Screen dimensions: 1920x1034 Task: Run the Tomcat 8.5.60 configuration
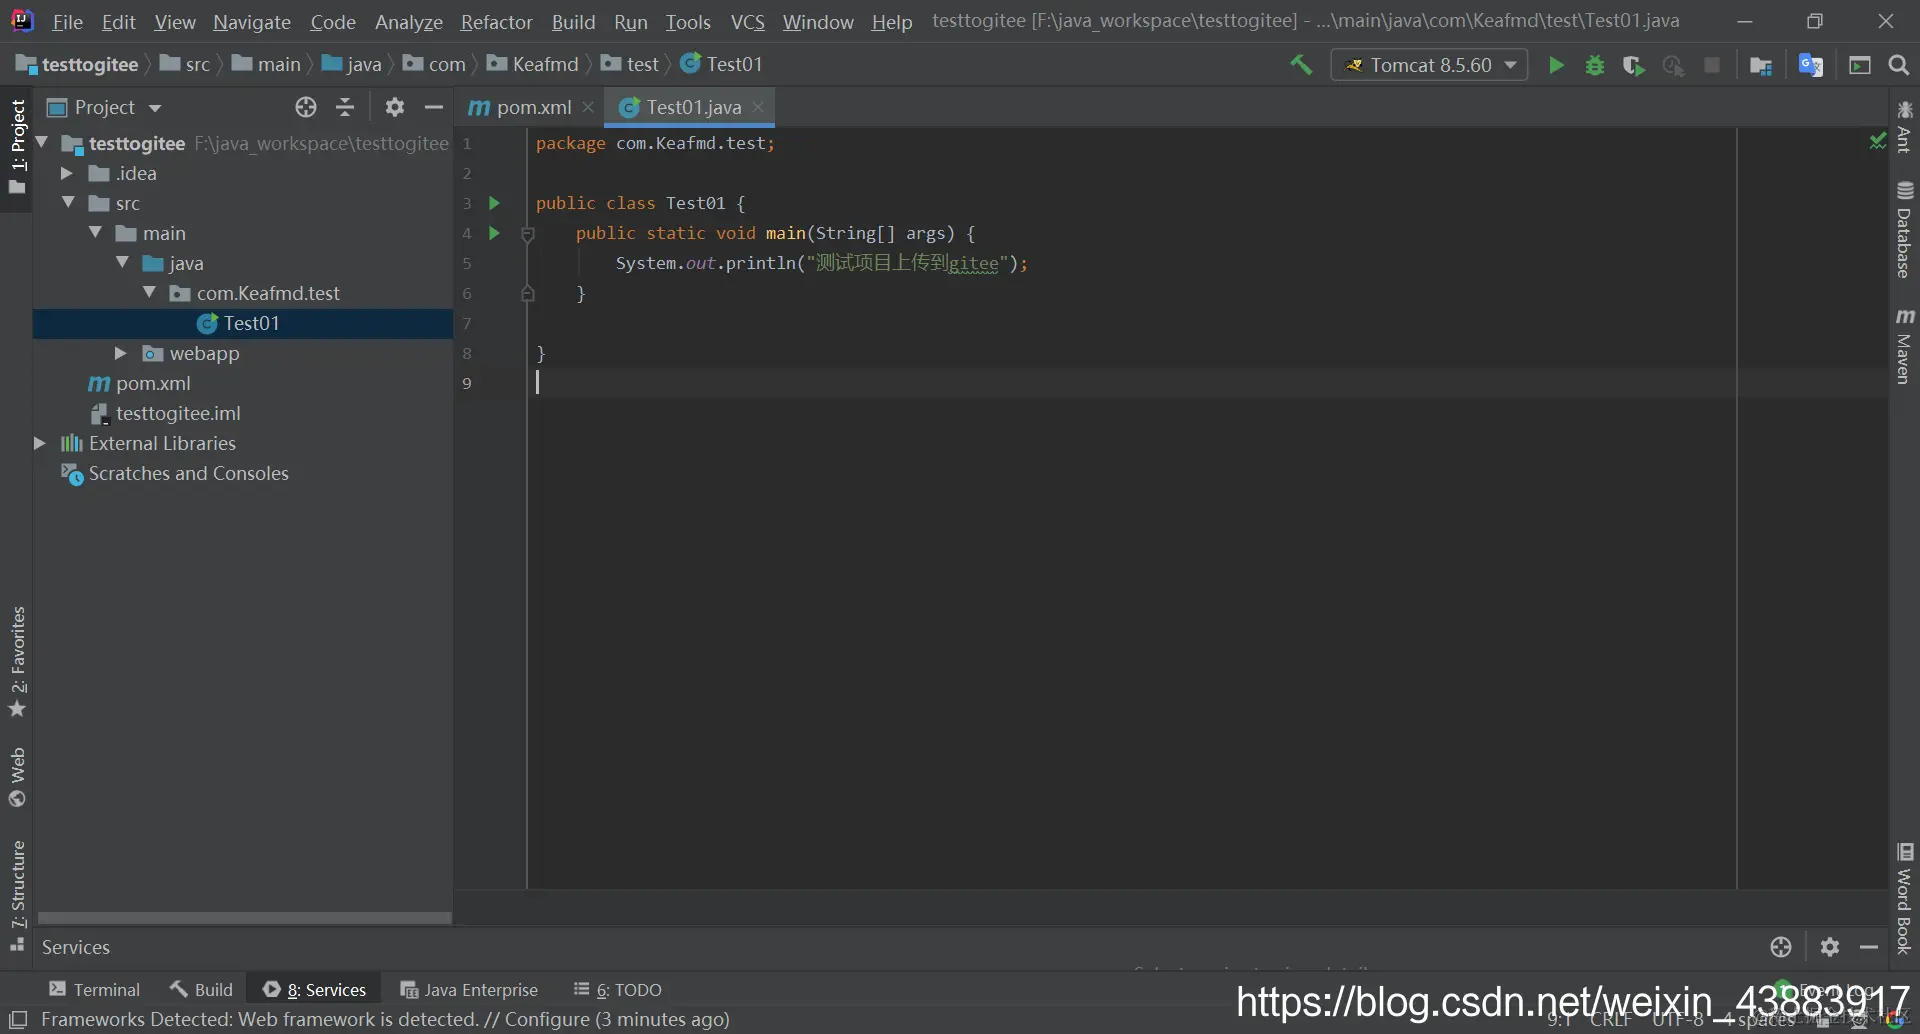[x=1556, y=65]
